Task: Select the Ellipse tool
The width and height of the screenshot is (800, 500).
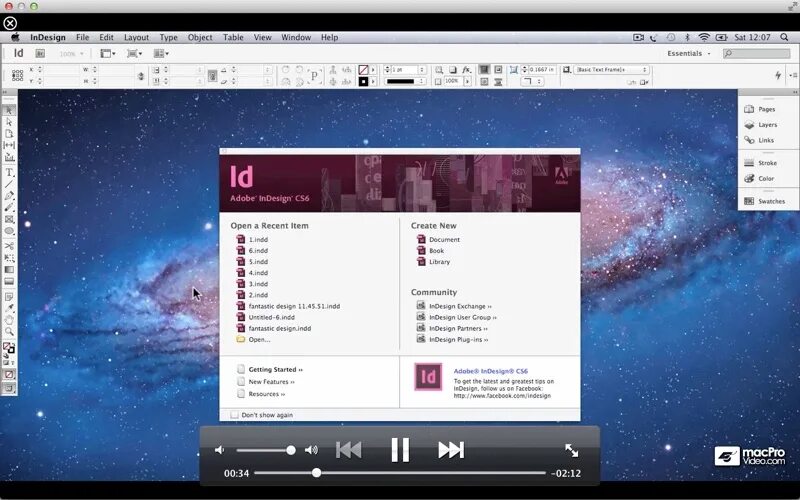Action: (x=9, y=231)
